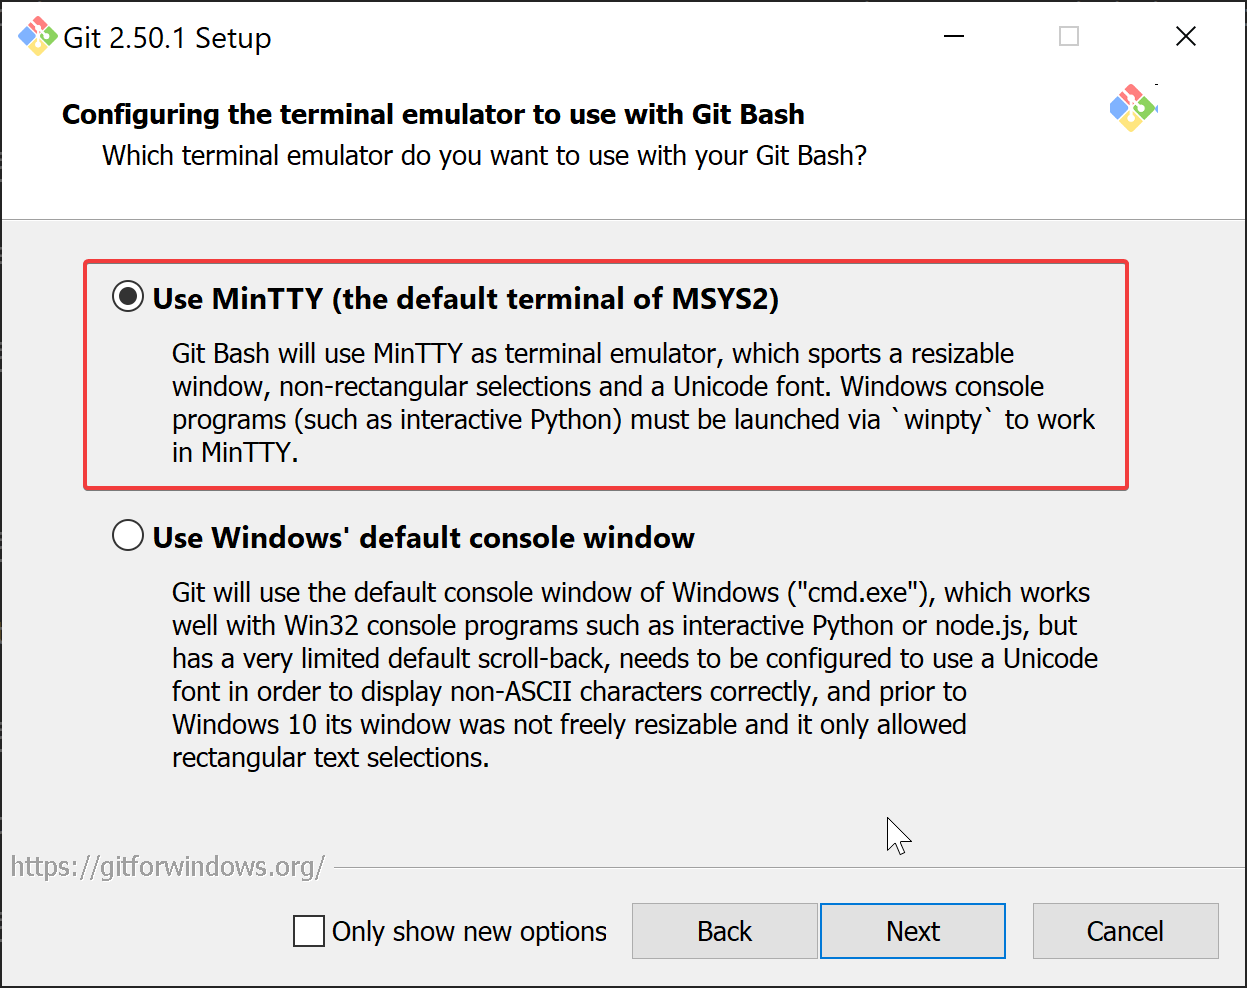Go back to the previous setup page

point(724,931)
